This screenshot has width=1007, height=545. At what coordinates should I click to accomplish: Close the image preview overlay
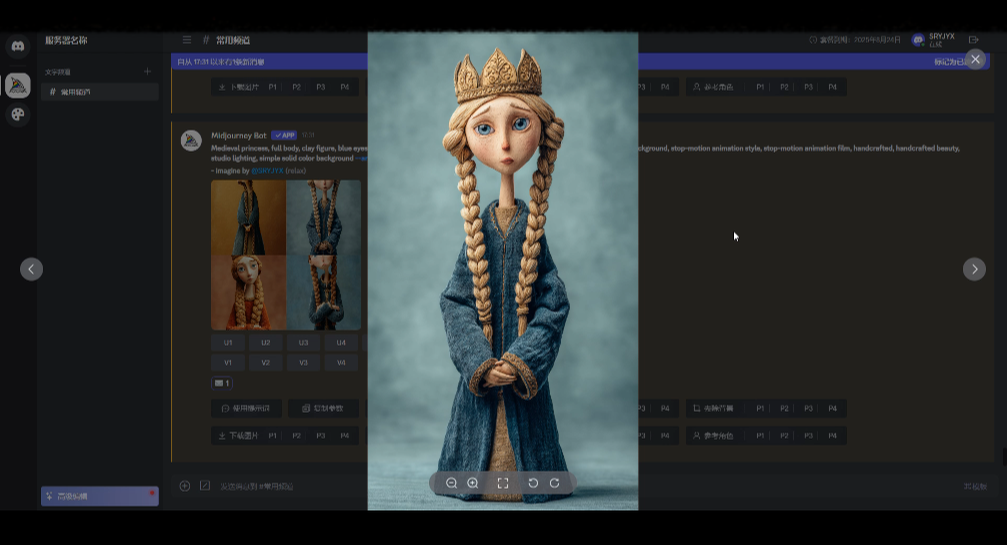(x=976, y=60)
